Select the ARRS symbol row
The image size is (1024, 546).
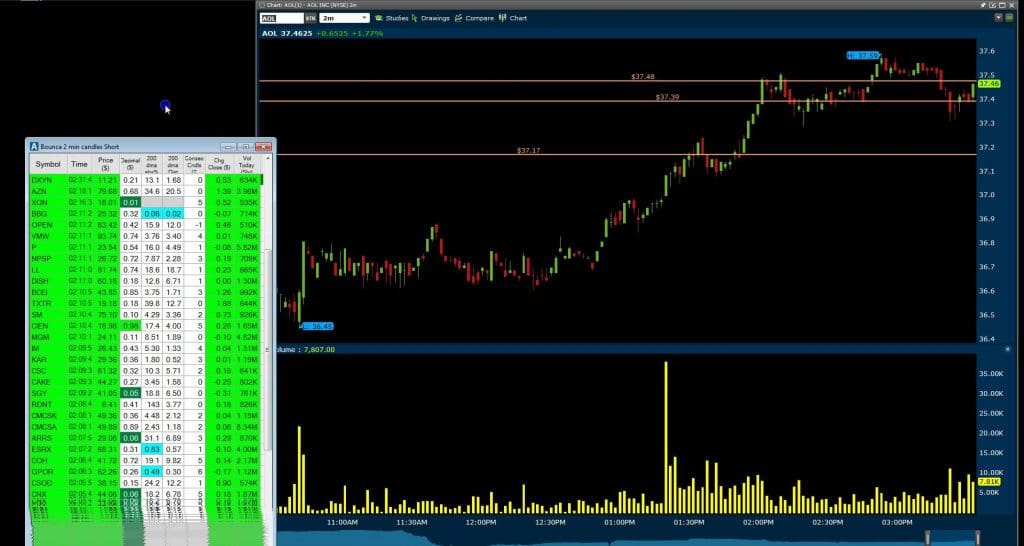click(x=146, y=438)
